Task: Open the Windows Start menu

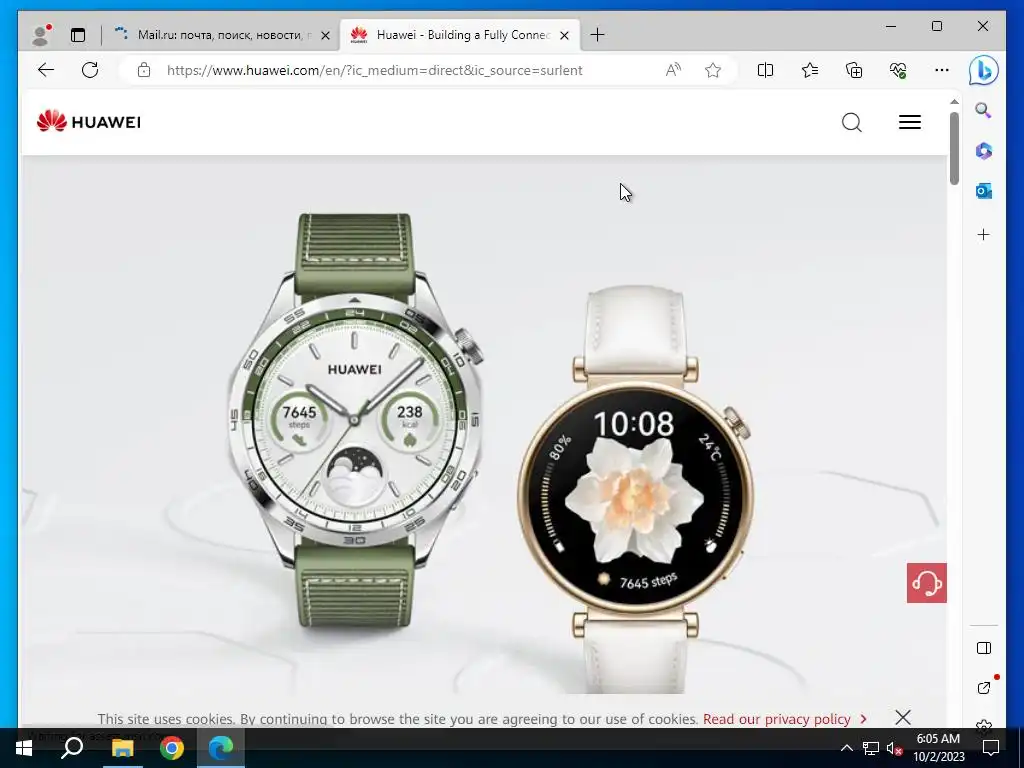Action: click(x=23, y=748)
